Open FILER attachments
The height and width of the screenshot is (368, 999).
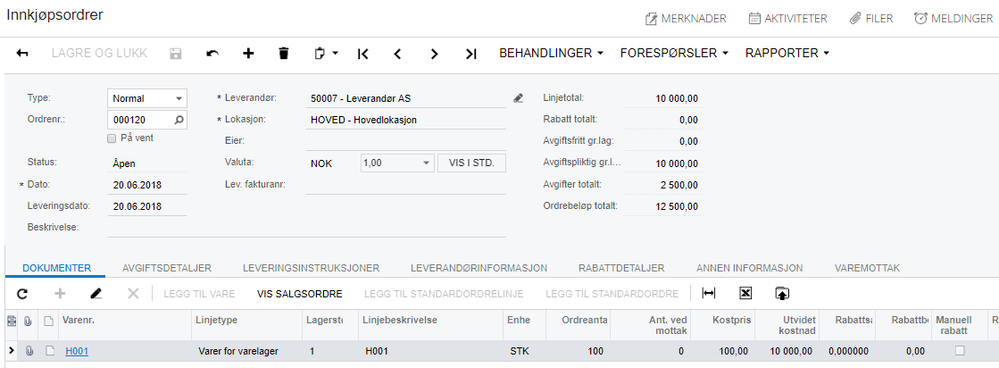(x=871, y=18)
